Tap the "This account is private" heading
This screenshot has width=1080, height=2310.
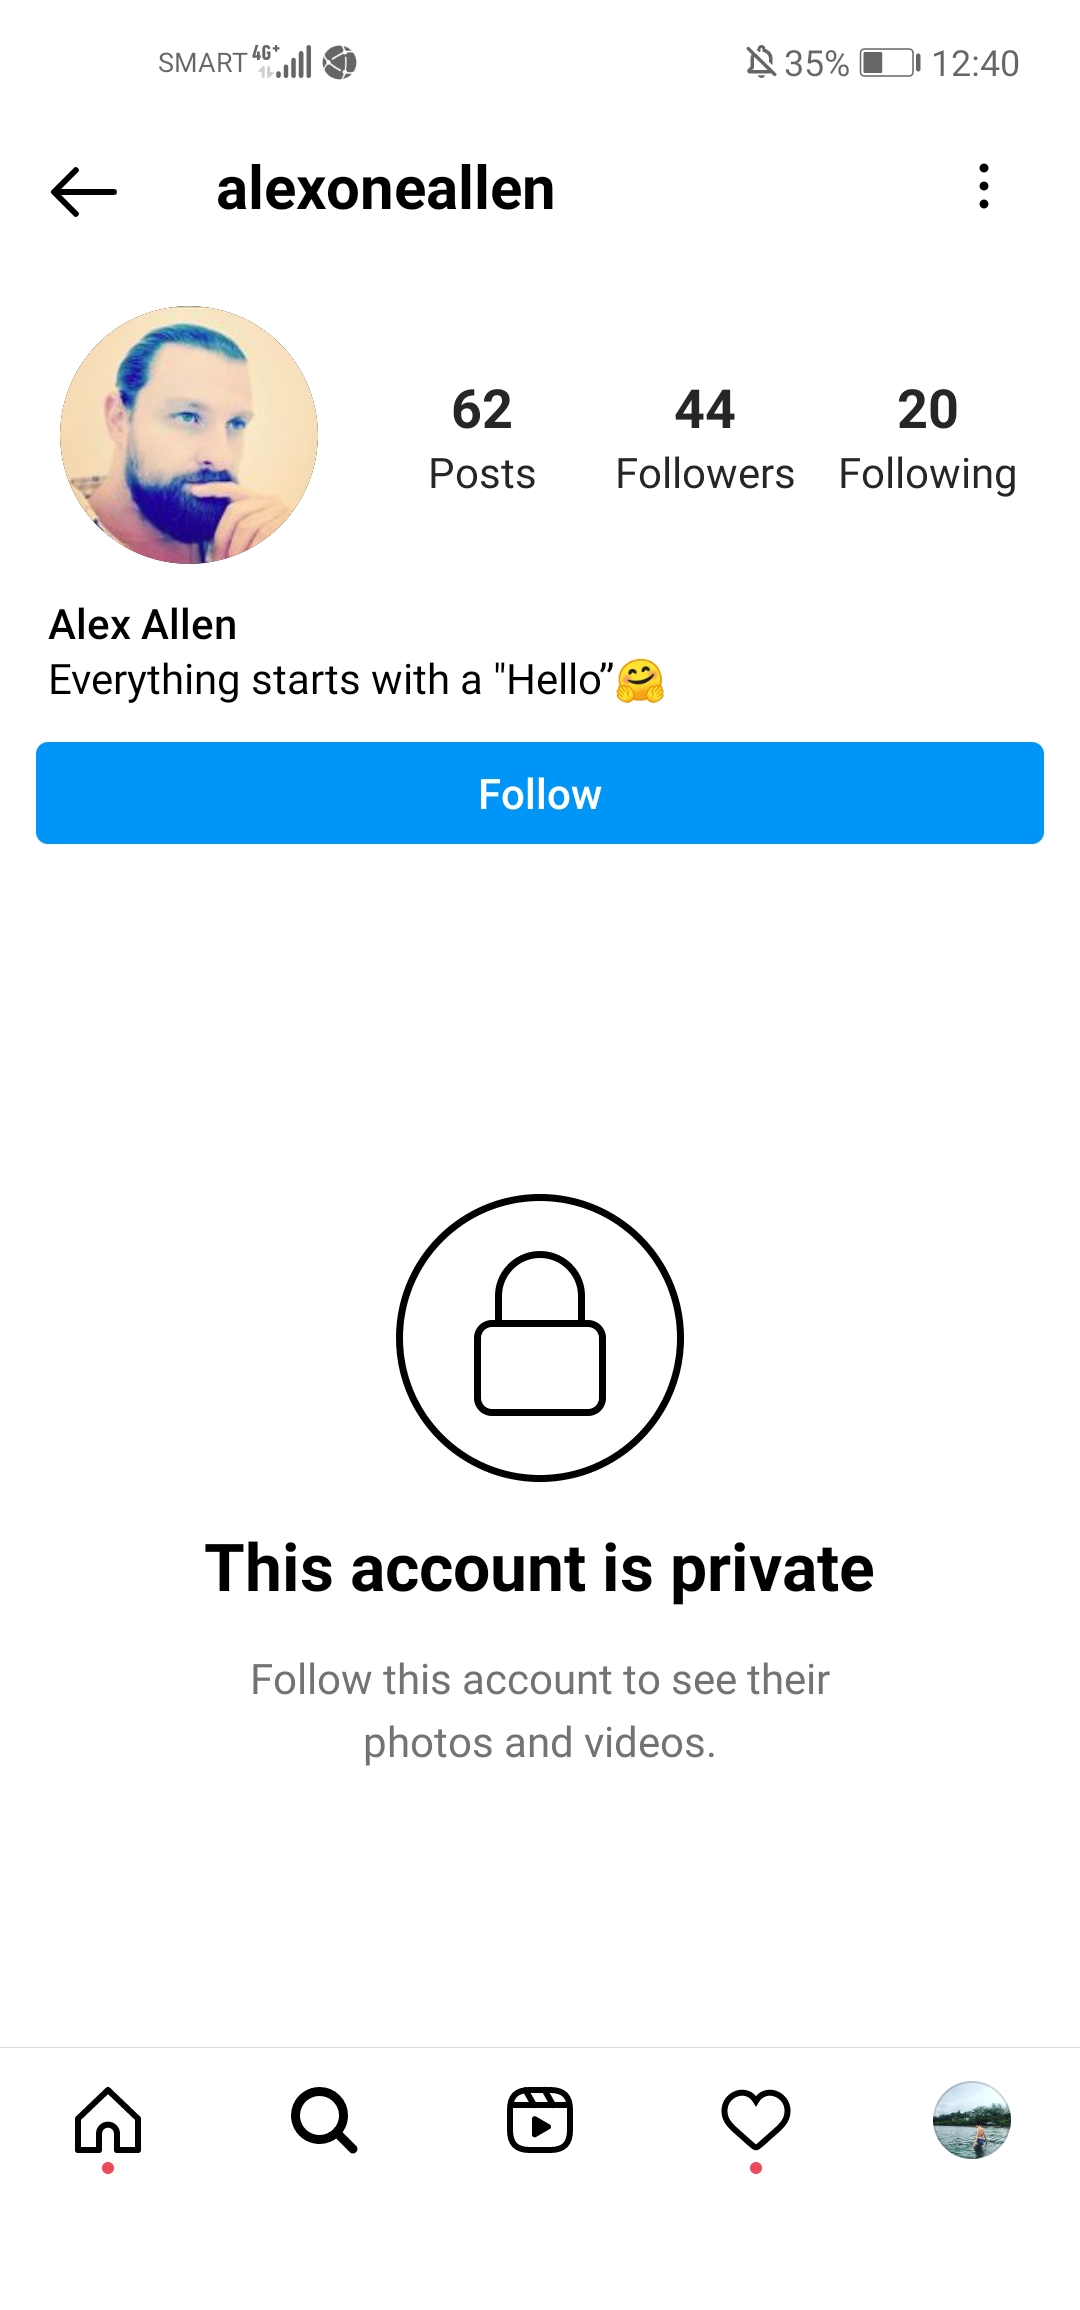pyautogui.click(x=540, y=1568)
